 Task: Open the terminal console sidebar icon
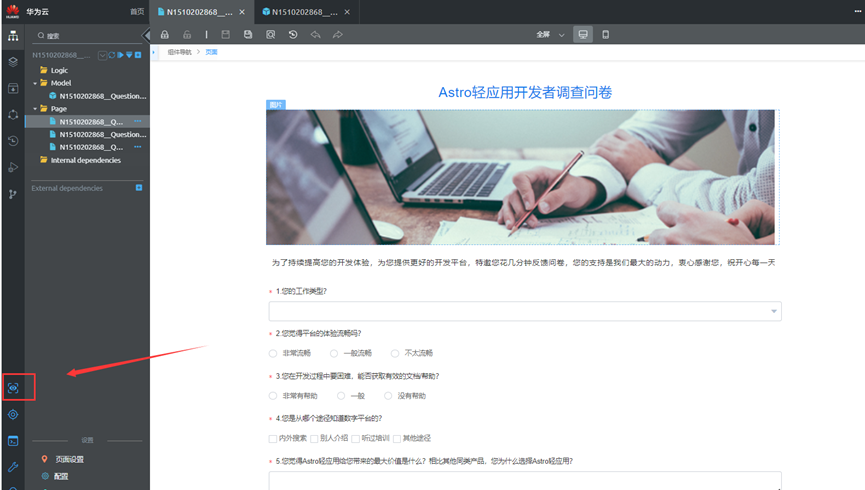point(13,441)
